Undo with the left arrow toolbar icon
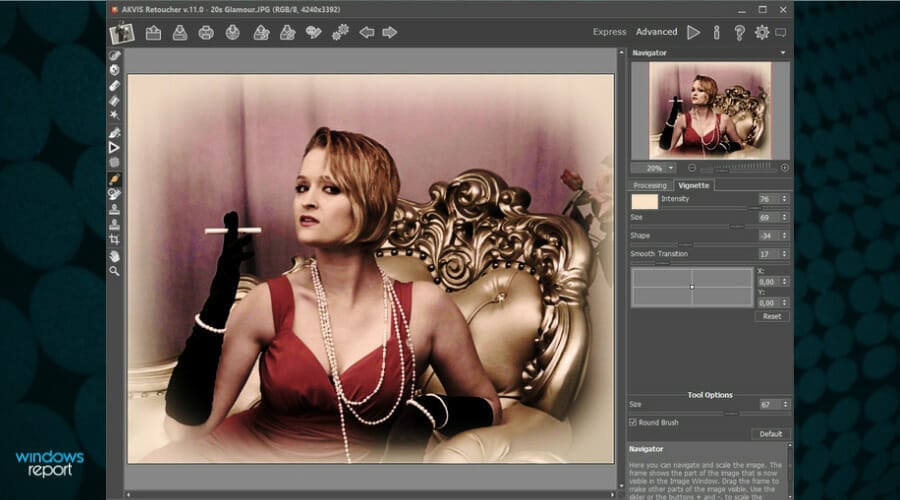 367,32
